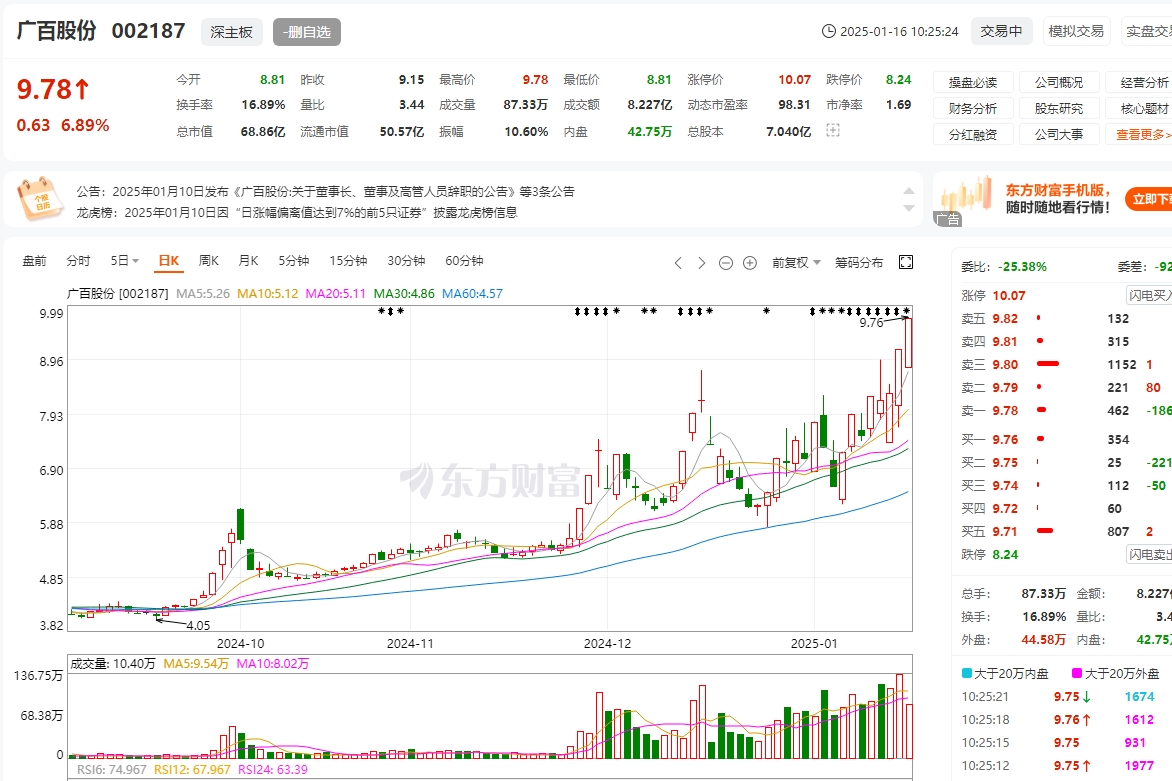
Task: Remove stock from watchlist via 删自选
Action: (306, 32)
